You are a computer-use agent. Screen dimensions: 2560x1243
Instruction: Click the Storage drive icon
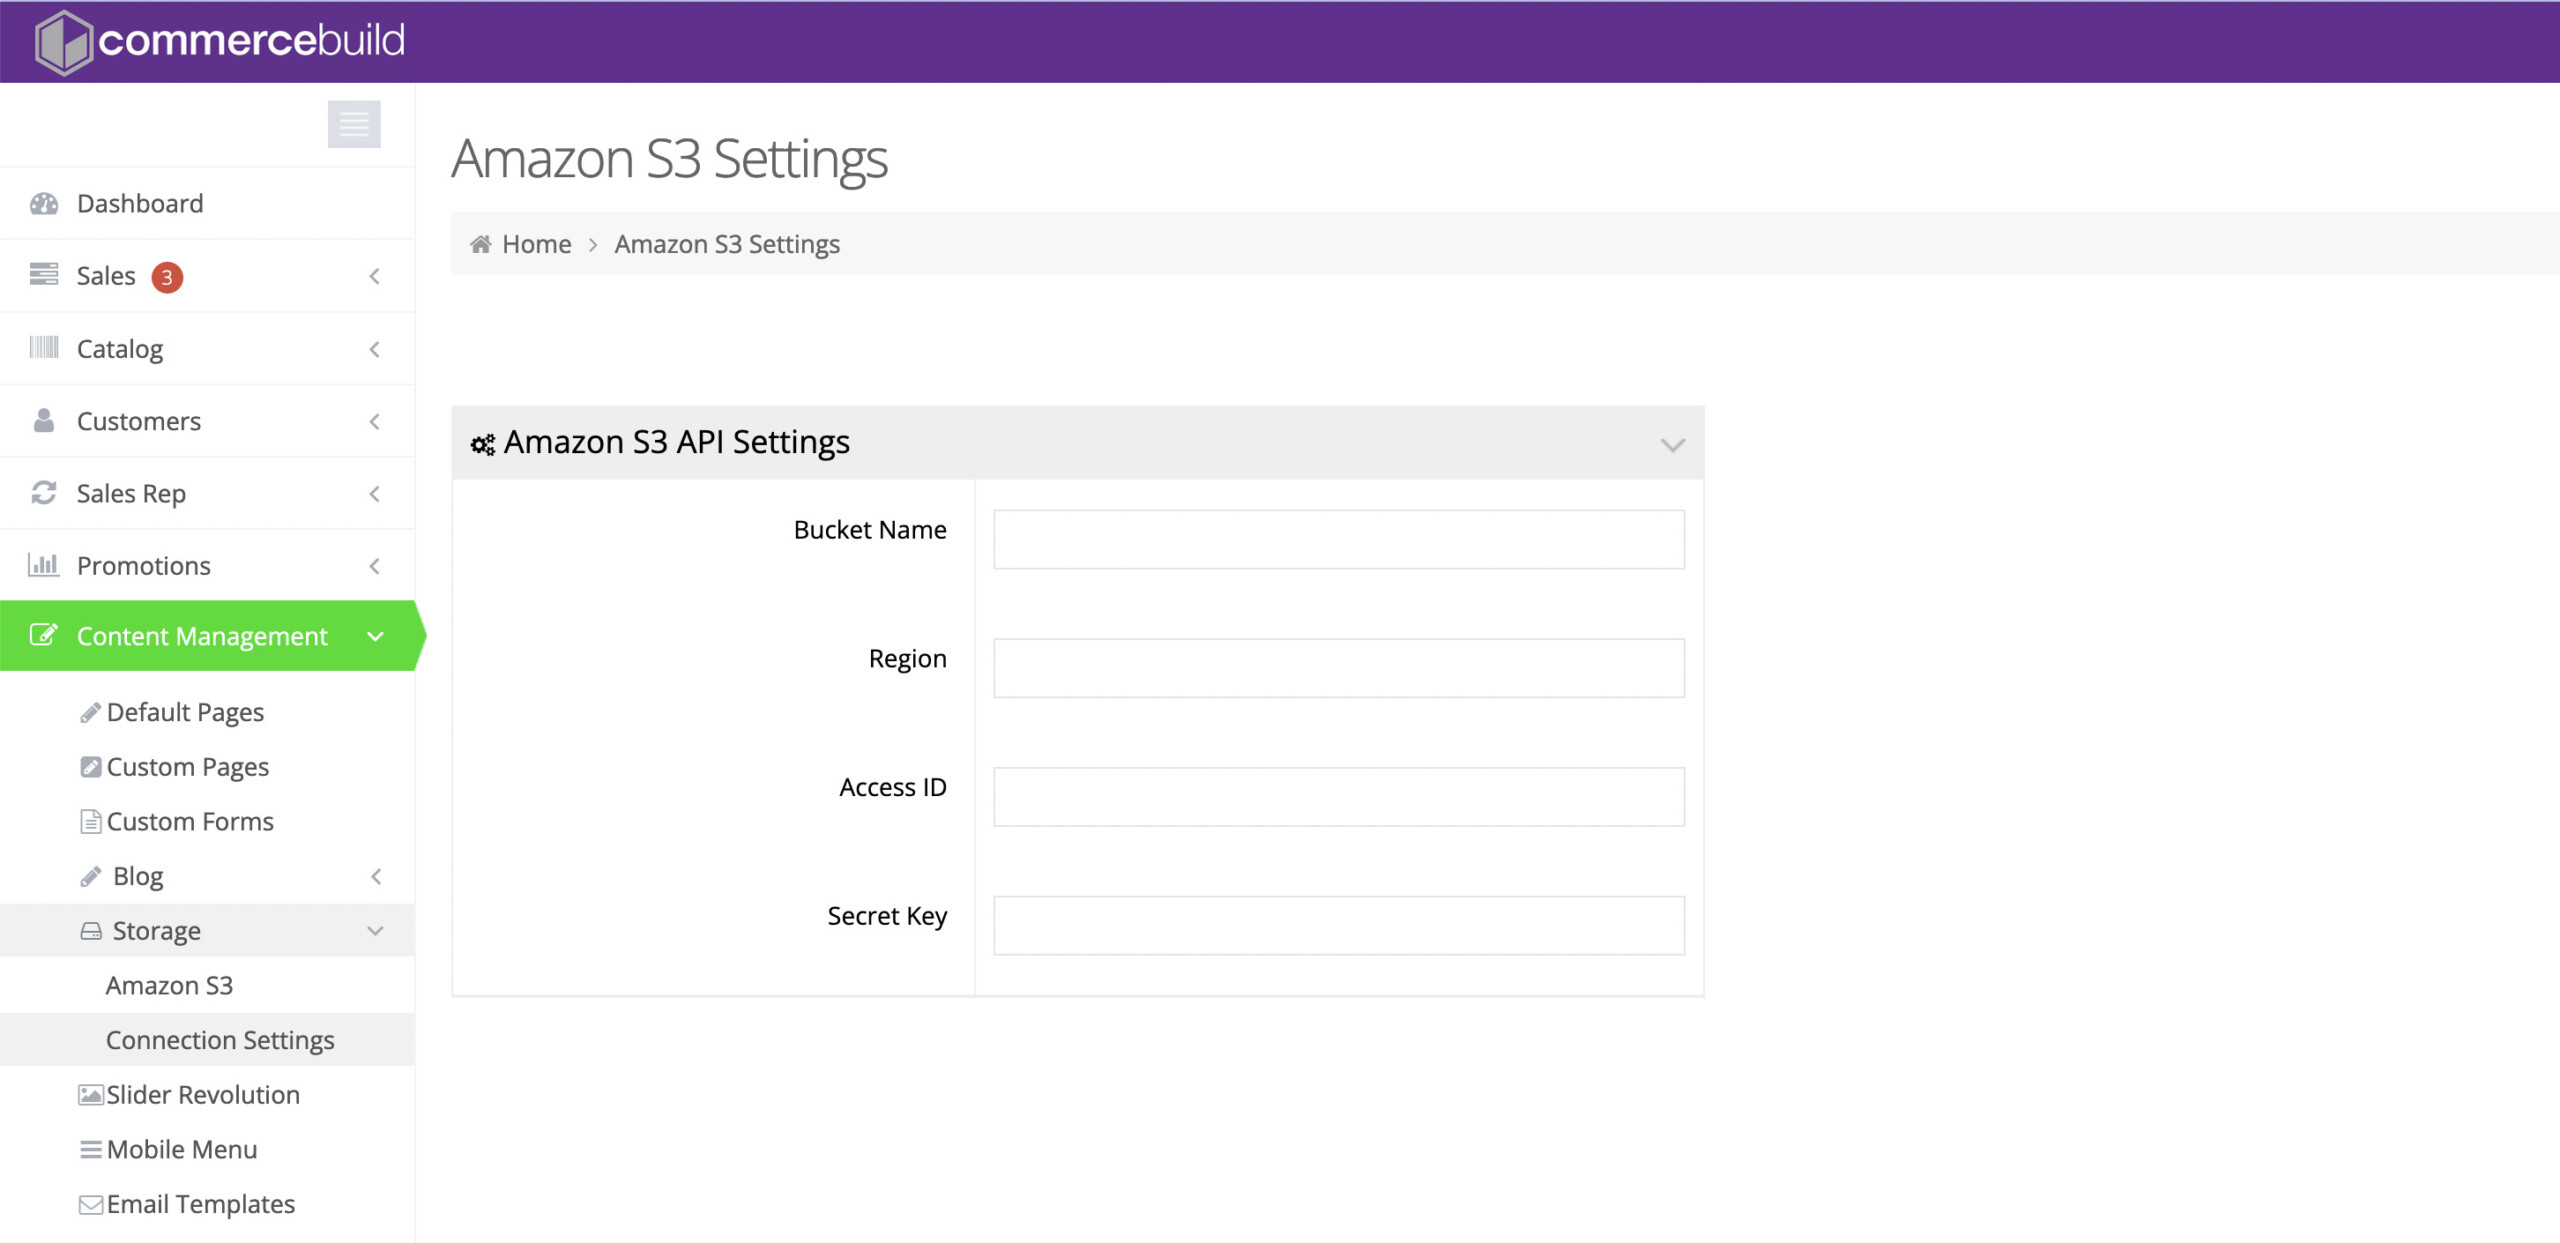tap(90, 931)
